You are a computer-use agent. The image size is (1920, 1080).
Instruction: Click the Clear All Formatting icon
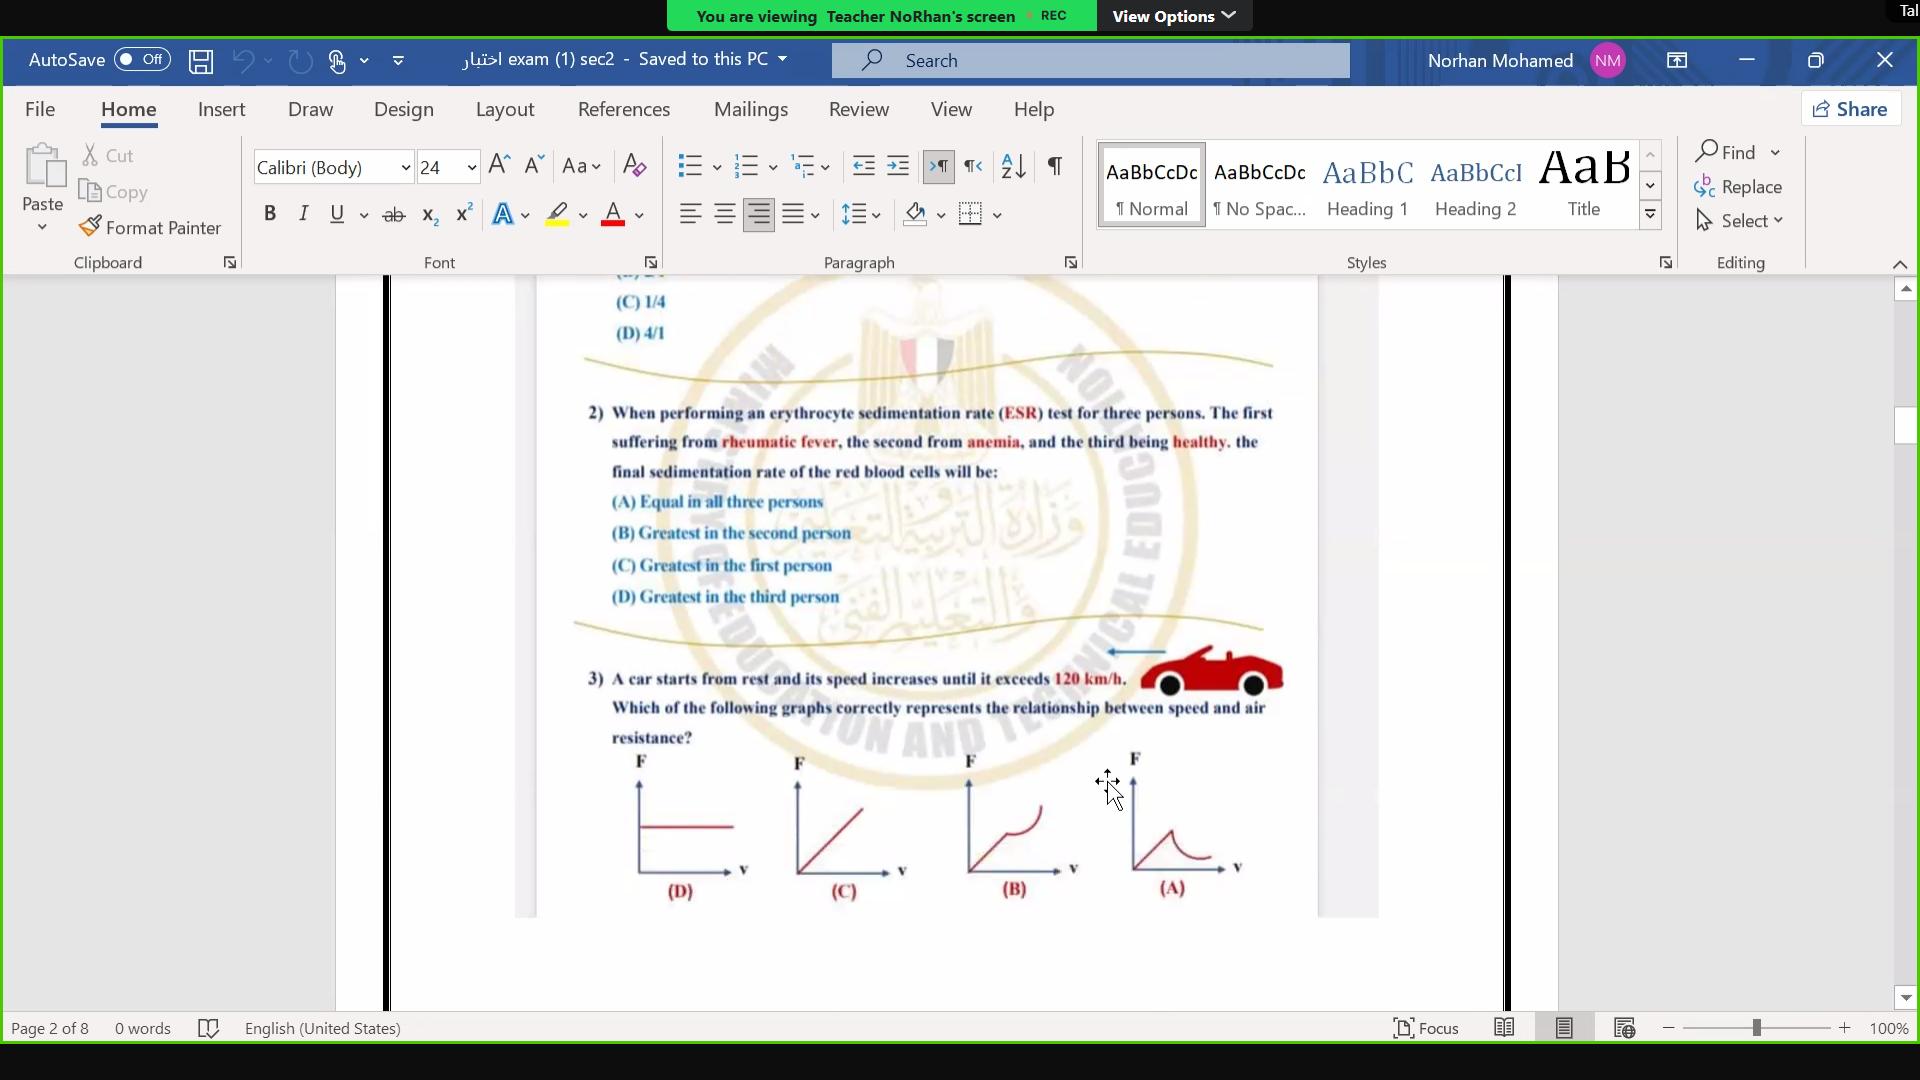click(634, 166)
